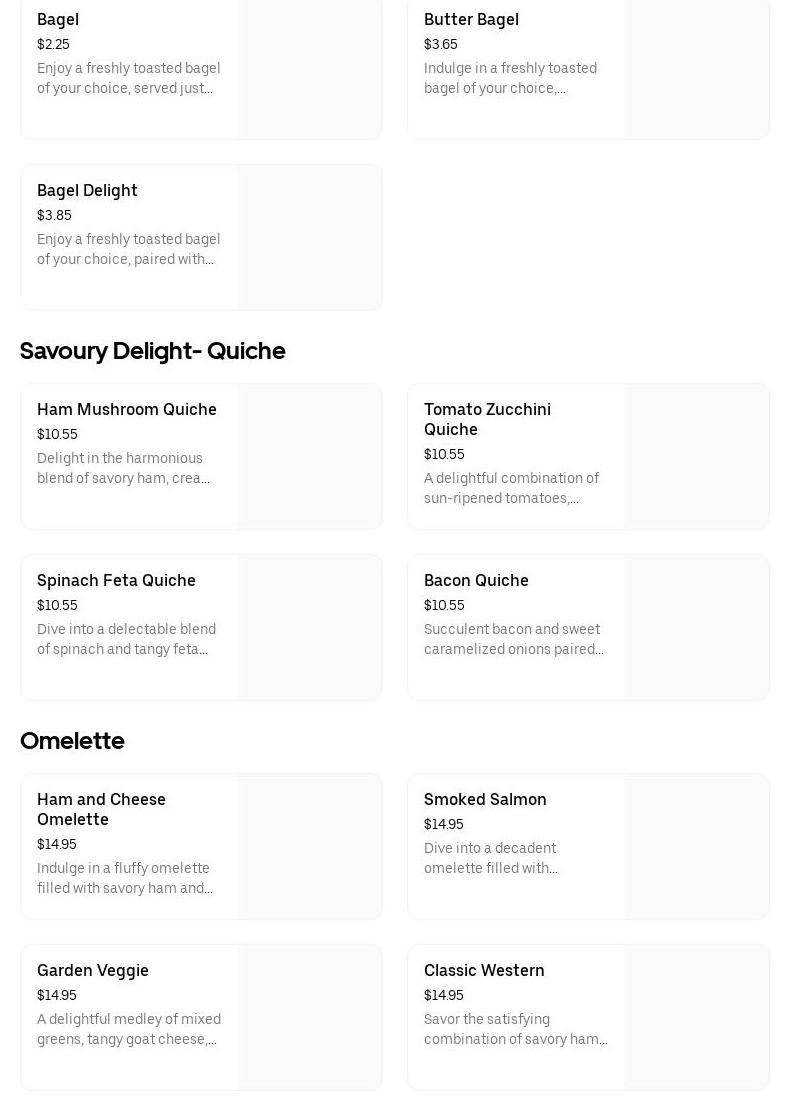Click the Bagel Delight image placeholder
The width and height of the screenshot is (804, 1113).
310,238
